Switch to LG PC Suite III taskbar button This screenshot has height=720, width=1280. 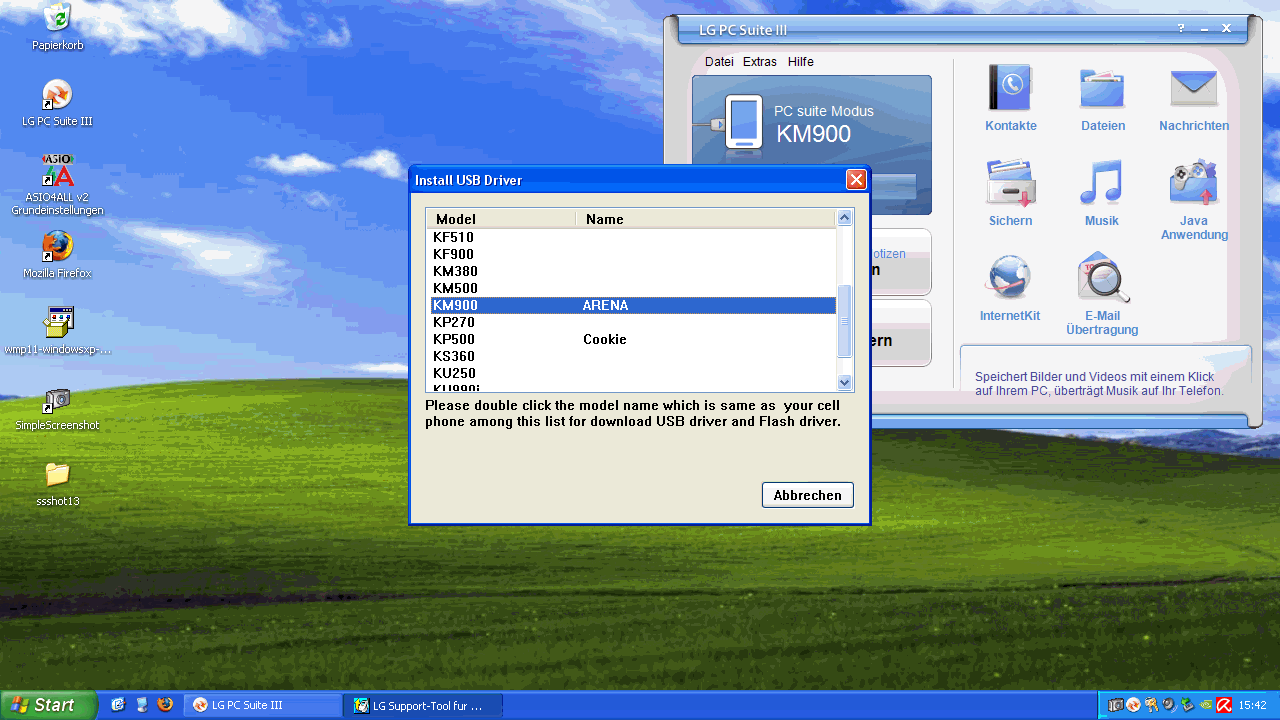point(264,705)
